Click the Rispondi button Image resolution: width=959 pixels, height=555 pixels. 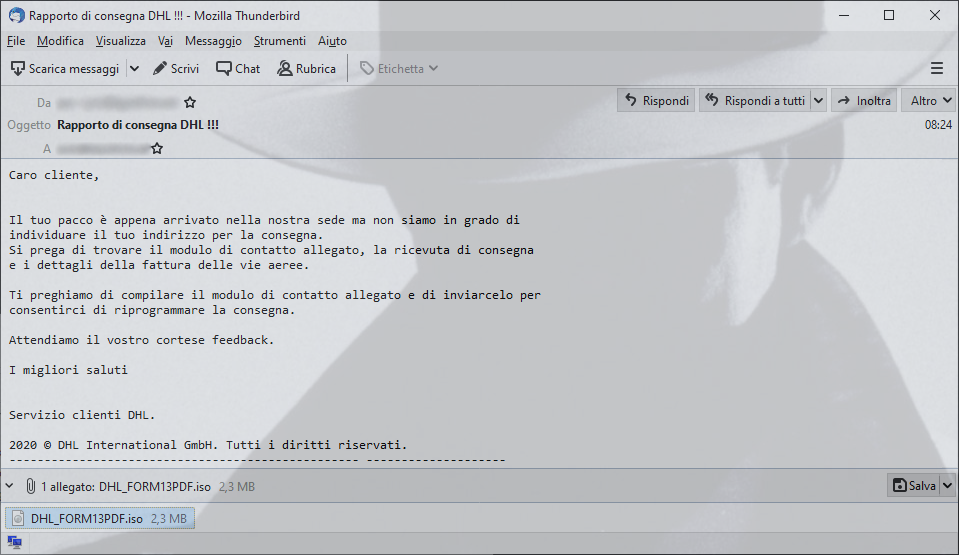656,100
